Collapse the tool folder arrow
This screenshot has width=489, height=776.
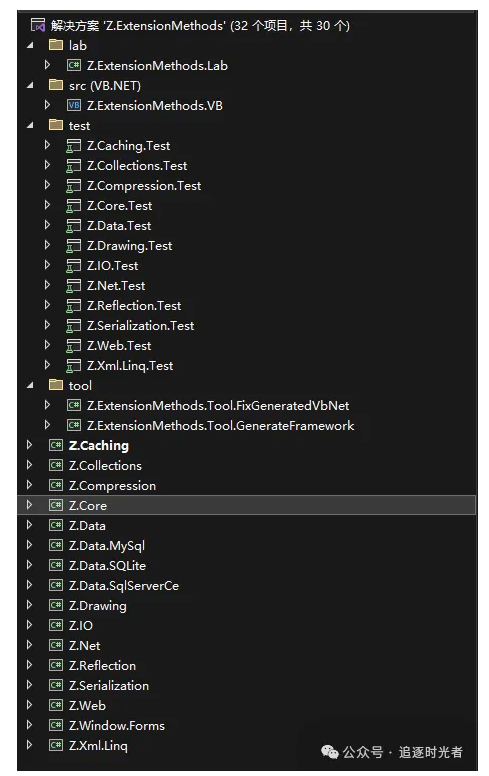pos(30,385)
